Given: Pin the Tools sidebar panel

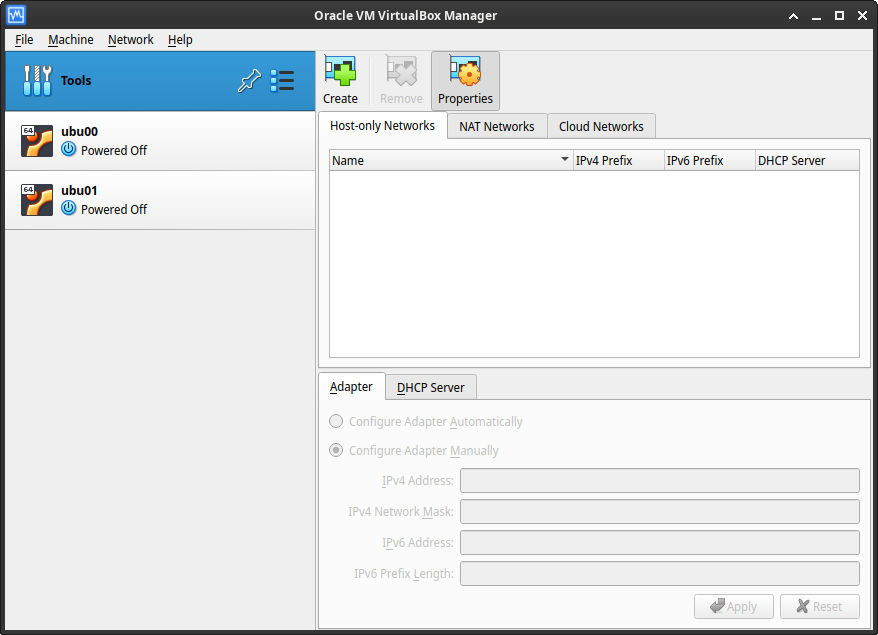Looking at the screenshot, I should 249,81.
